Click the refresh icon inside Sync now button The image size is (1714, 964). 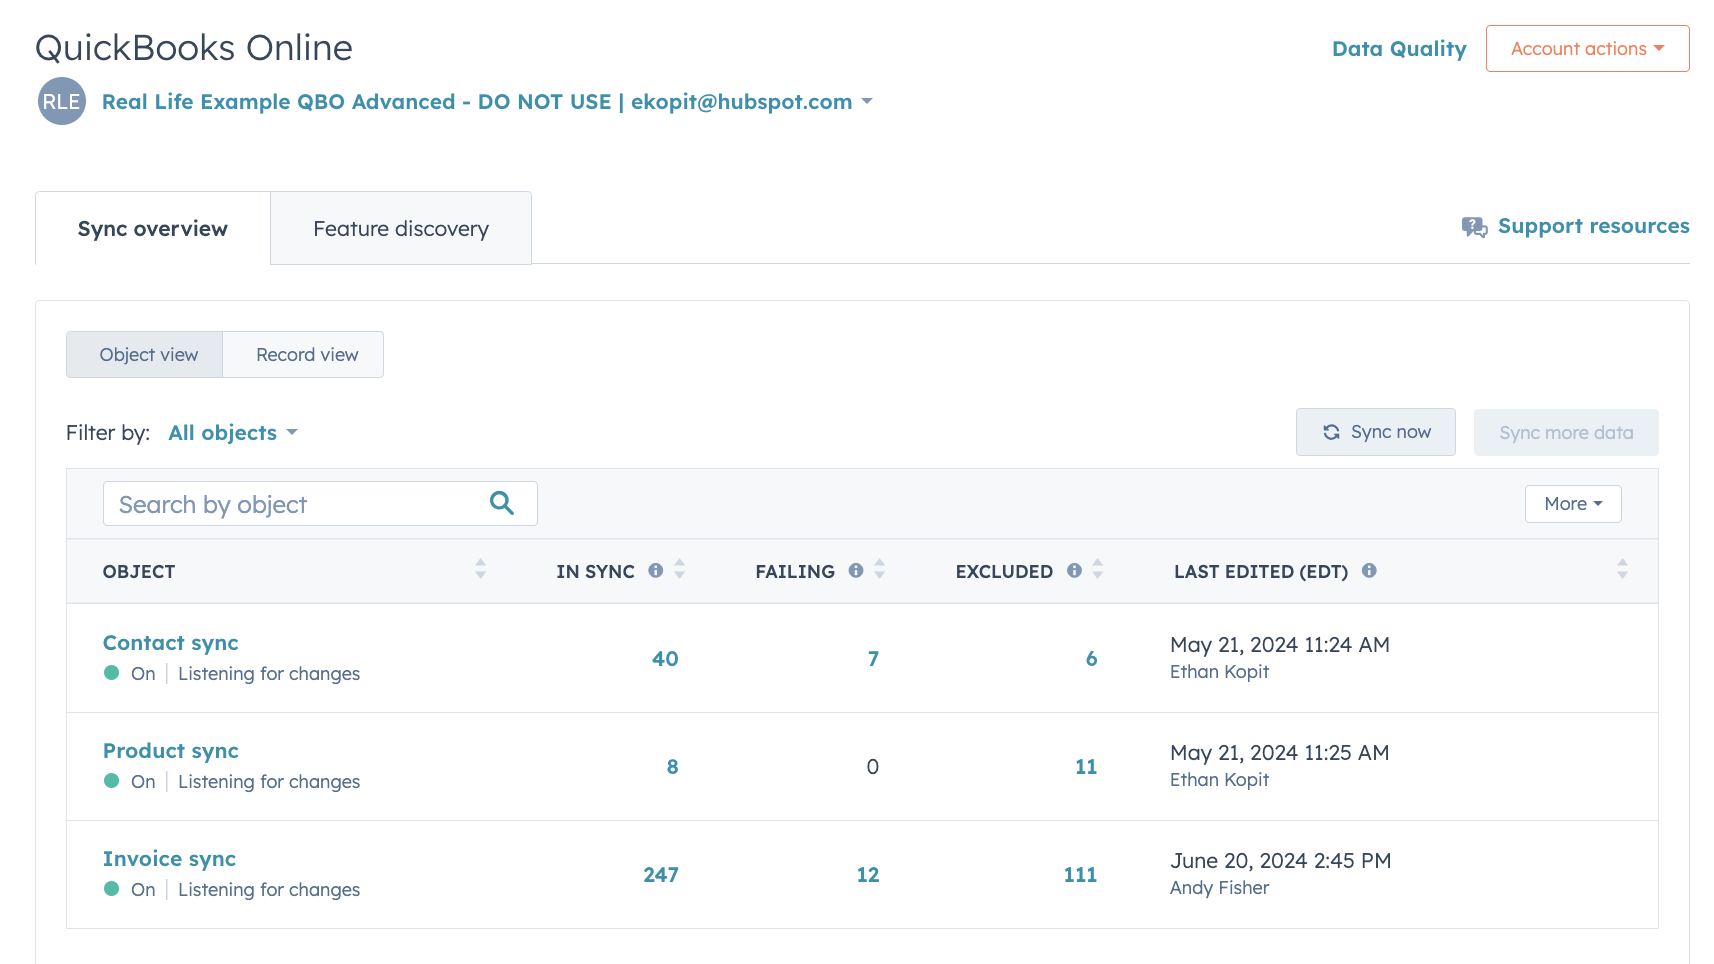click(x=1330, y=431)
